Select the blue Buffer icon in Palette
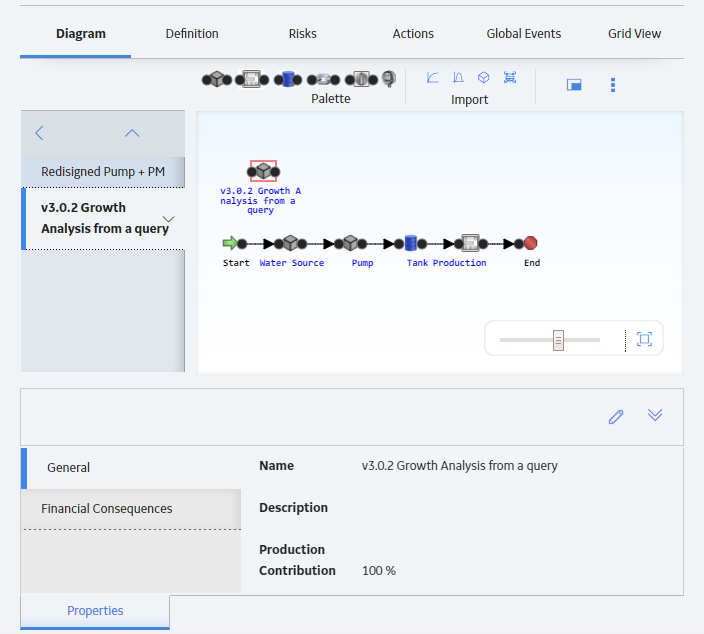 click(x=288, y=79)
